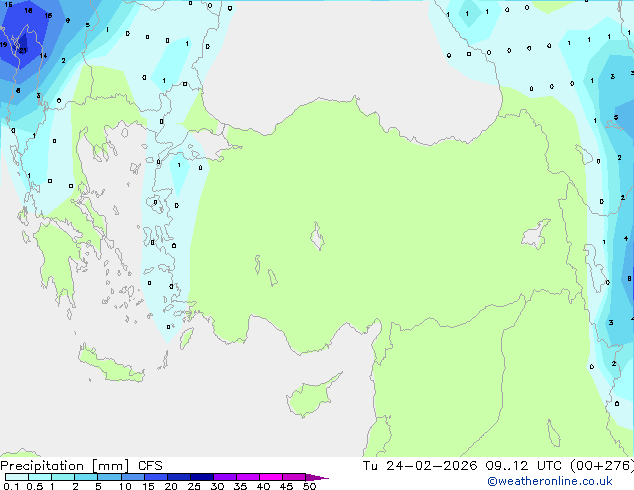
Task: Pick the 35–40 mm legend color swatch
Action: (x=247, y=477)
